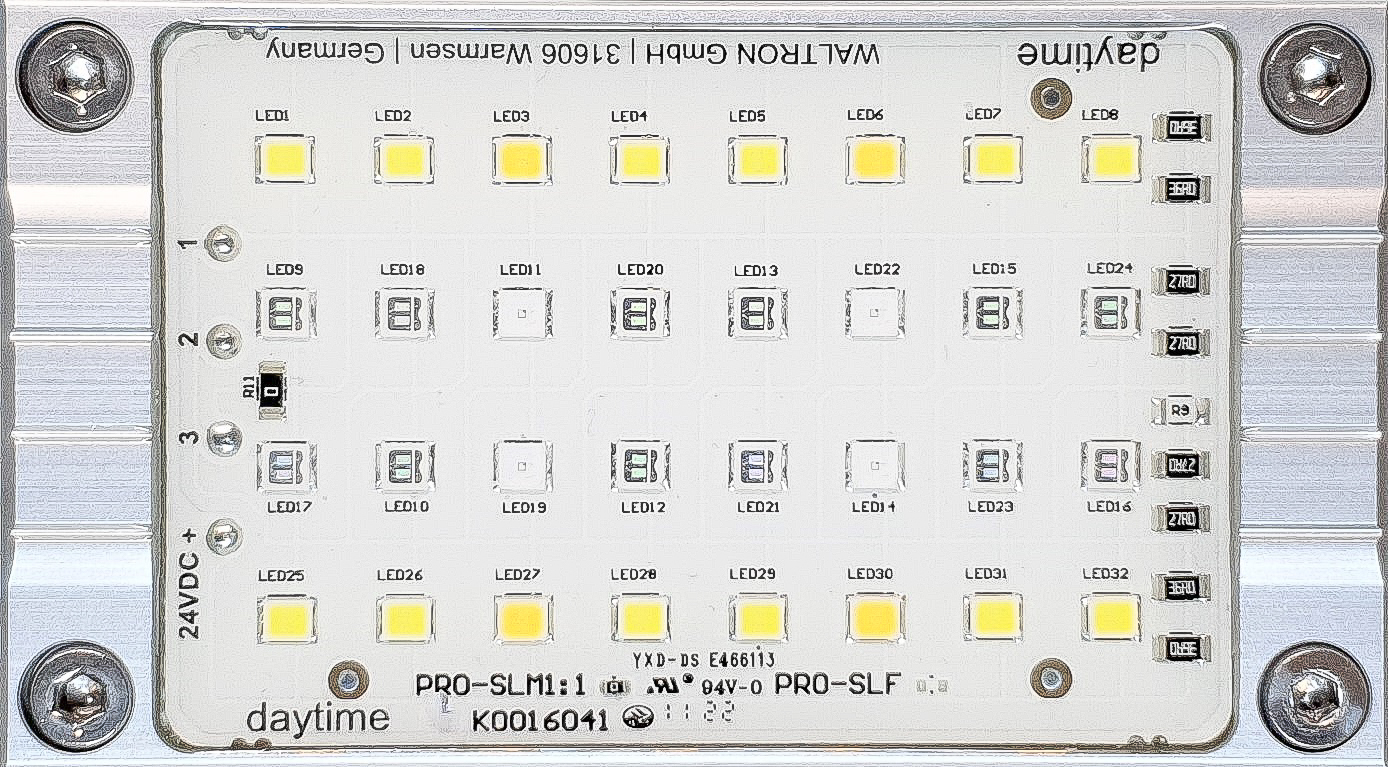Click the daytime logo at bottom left
1388x767 pixels.
[317, 718]
